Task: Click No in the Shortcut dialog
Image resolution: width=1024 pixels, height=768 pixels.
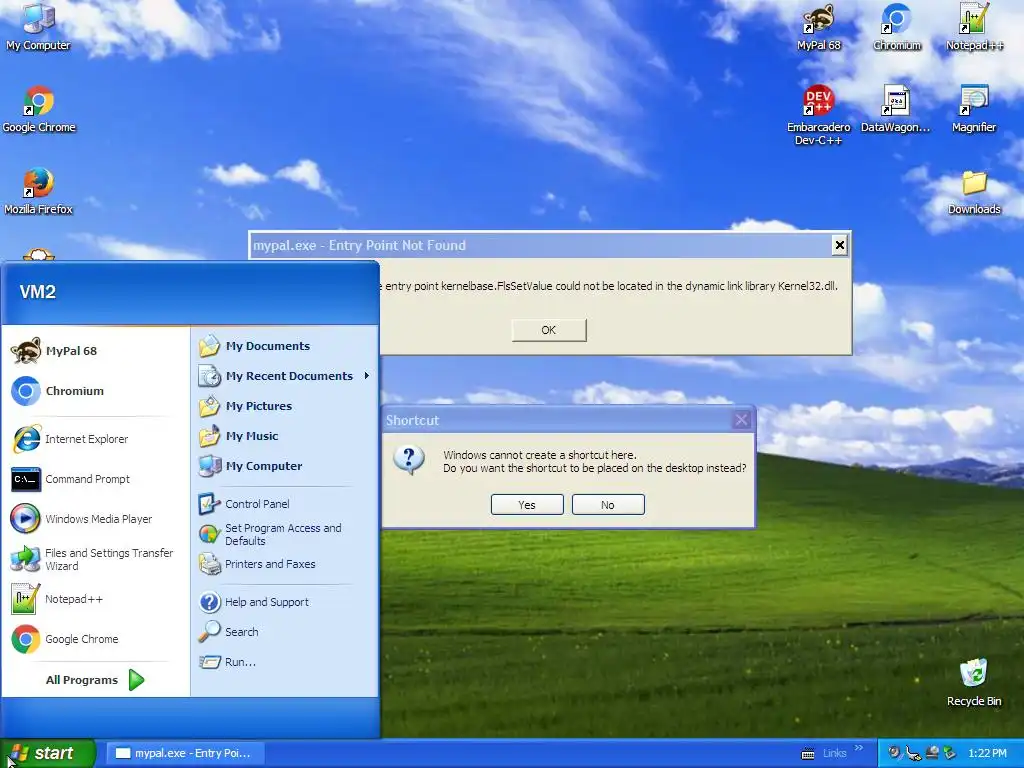Action: pos(608,505)
